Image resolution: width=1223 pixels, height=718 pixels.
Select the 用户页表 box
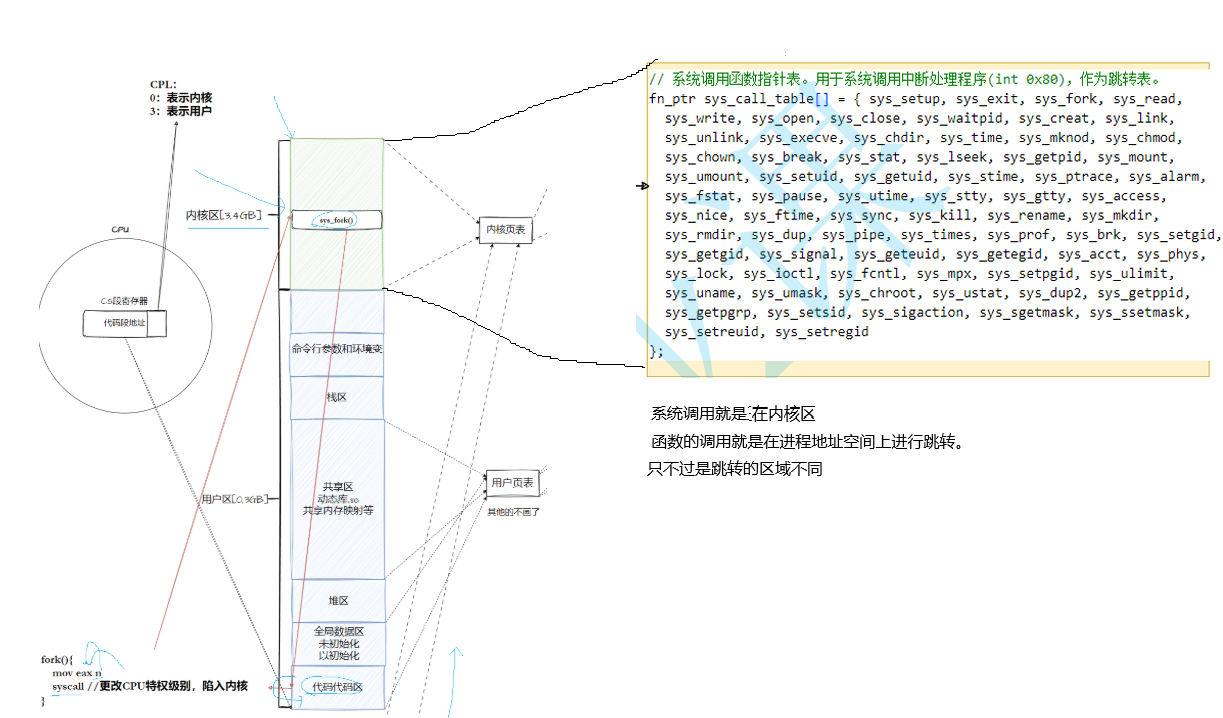click(512, 483)
